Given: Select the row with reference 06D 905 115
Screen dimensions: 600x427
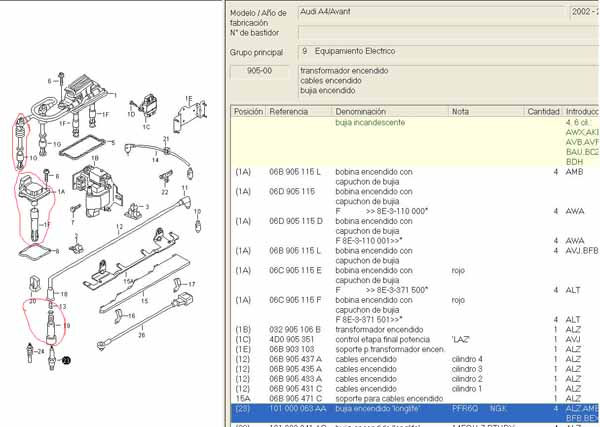Looking at the screenshot, I should (x=415, y=201).
